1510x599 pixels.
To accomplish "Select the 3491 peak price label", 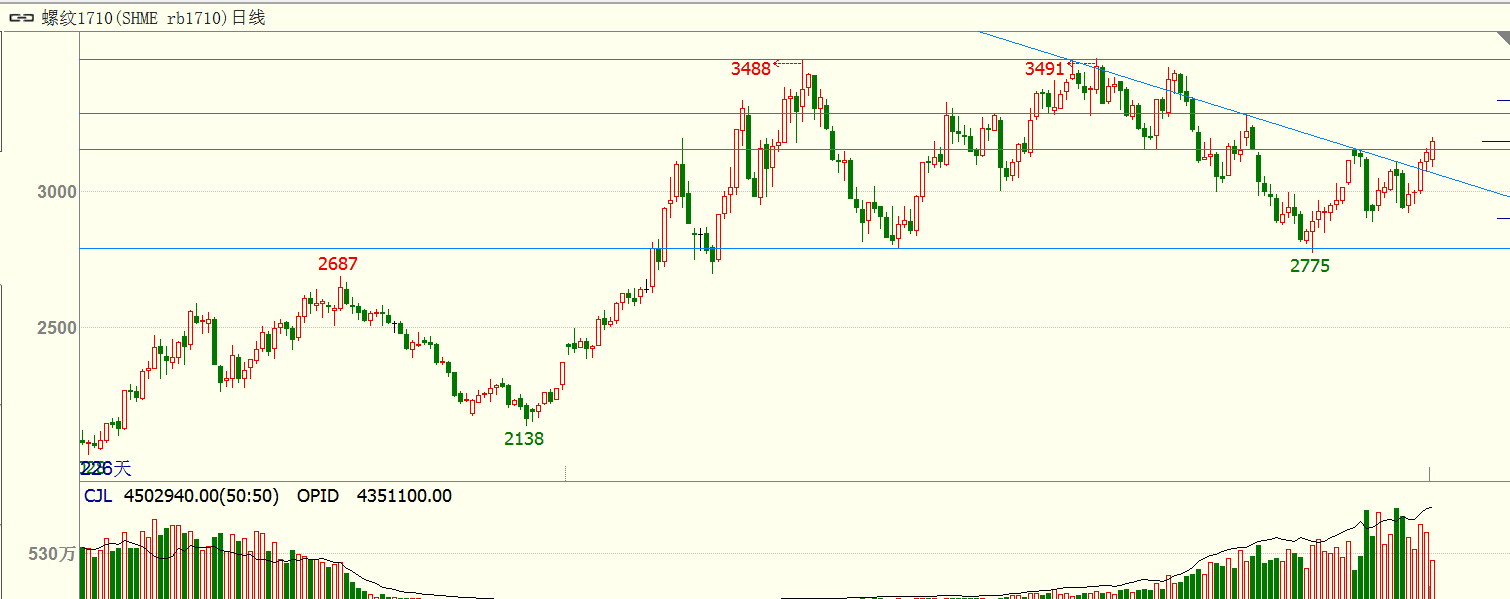I will pos(1044,68).
